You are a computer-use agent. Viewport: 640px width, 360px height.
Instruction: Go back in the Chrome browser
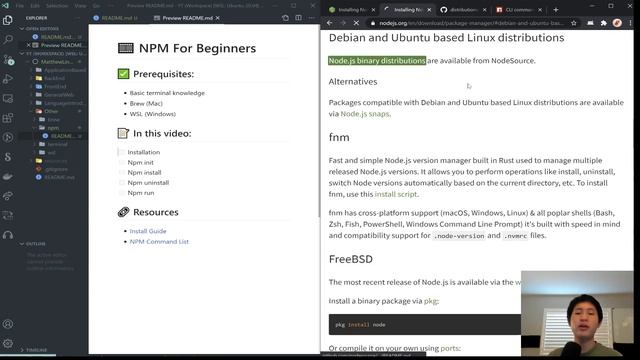[x=330, y=23]
